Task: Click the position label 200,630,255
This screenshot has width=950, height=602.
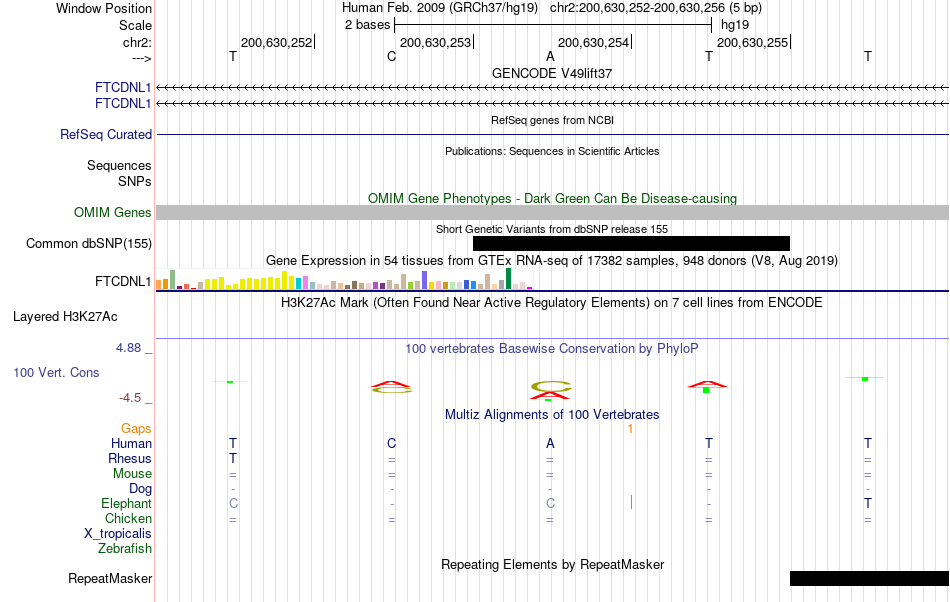Action: tap(752, 42)
